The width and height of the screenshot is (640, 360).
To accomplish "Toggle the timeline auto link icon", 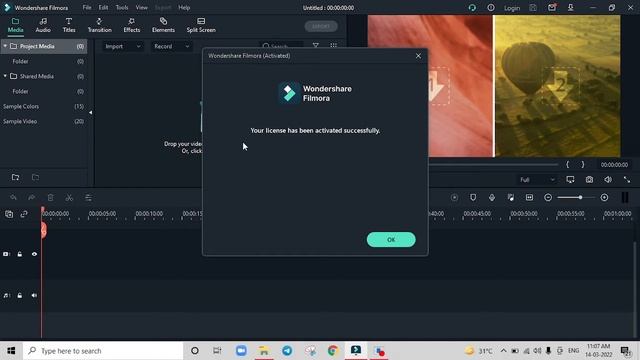I will pos(24,214).
